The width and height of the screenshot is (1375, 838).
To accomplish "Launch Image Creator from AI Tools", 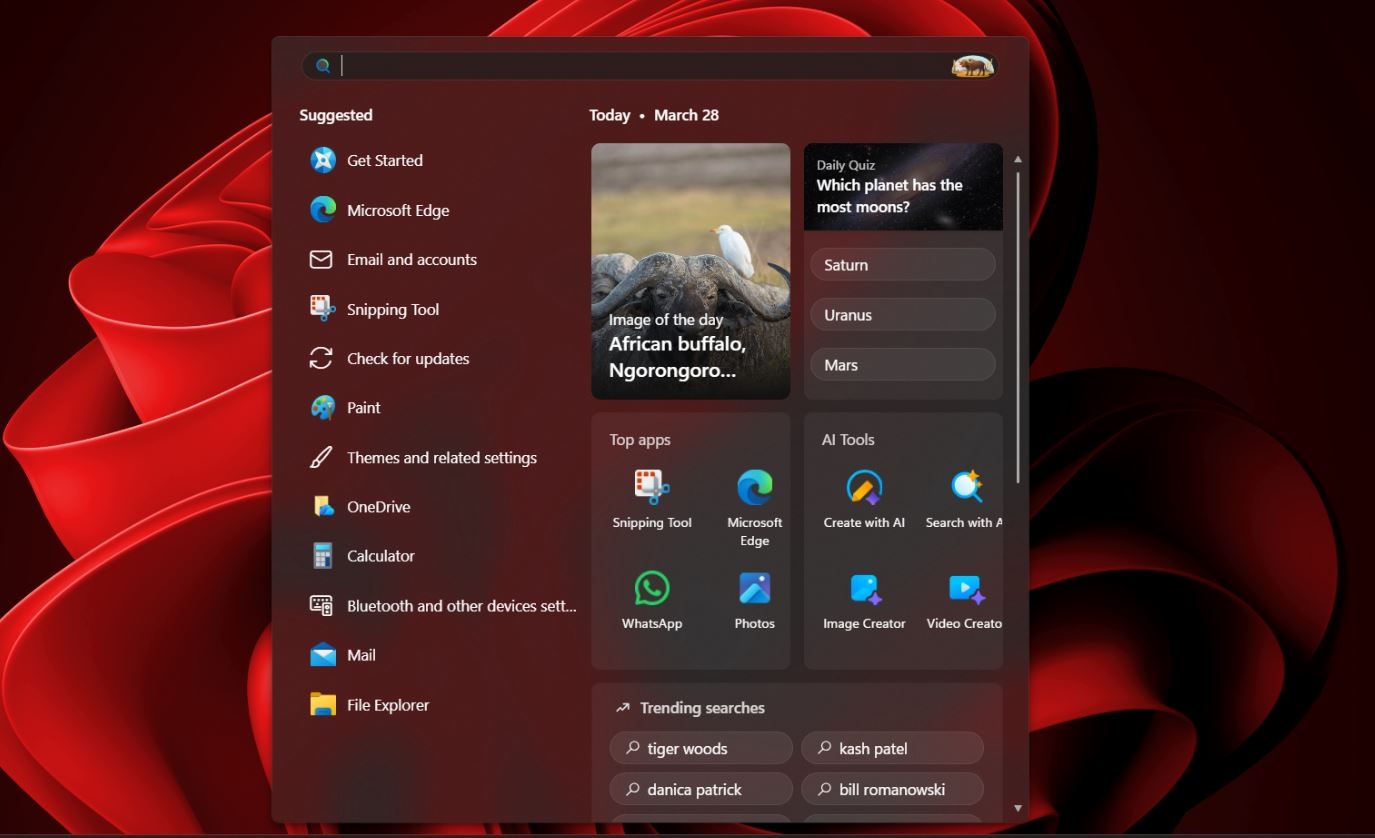I will click(x=863, y=590).
